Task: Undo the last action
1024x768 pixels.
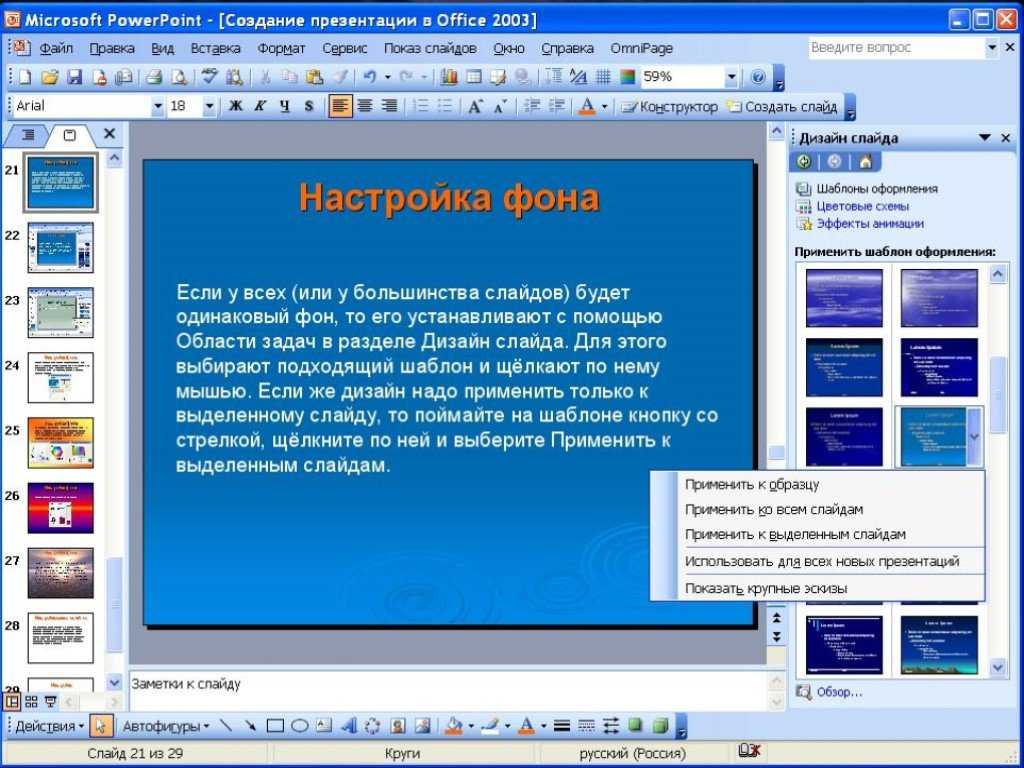Action: coord(370,78)
